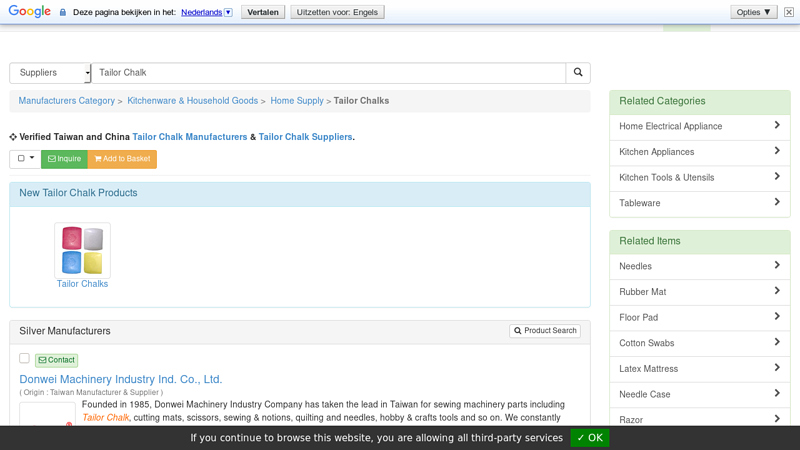The image size is (800, 450).
Task: Close the Google Translate bar
Action: 788,12
